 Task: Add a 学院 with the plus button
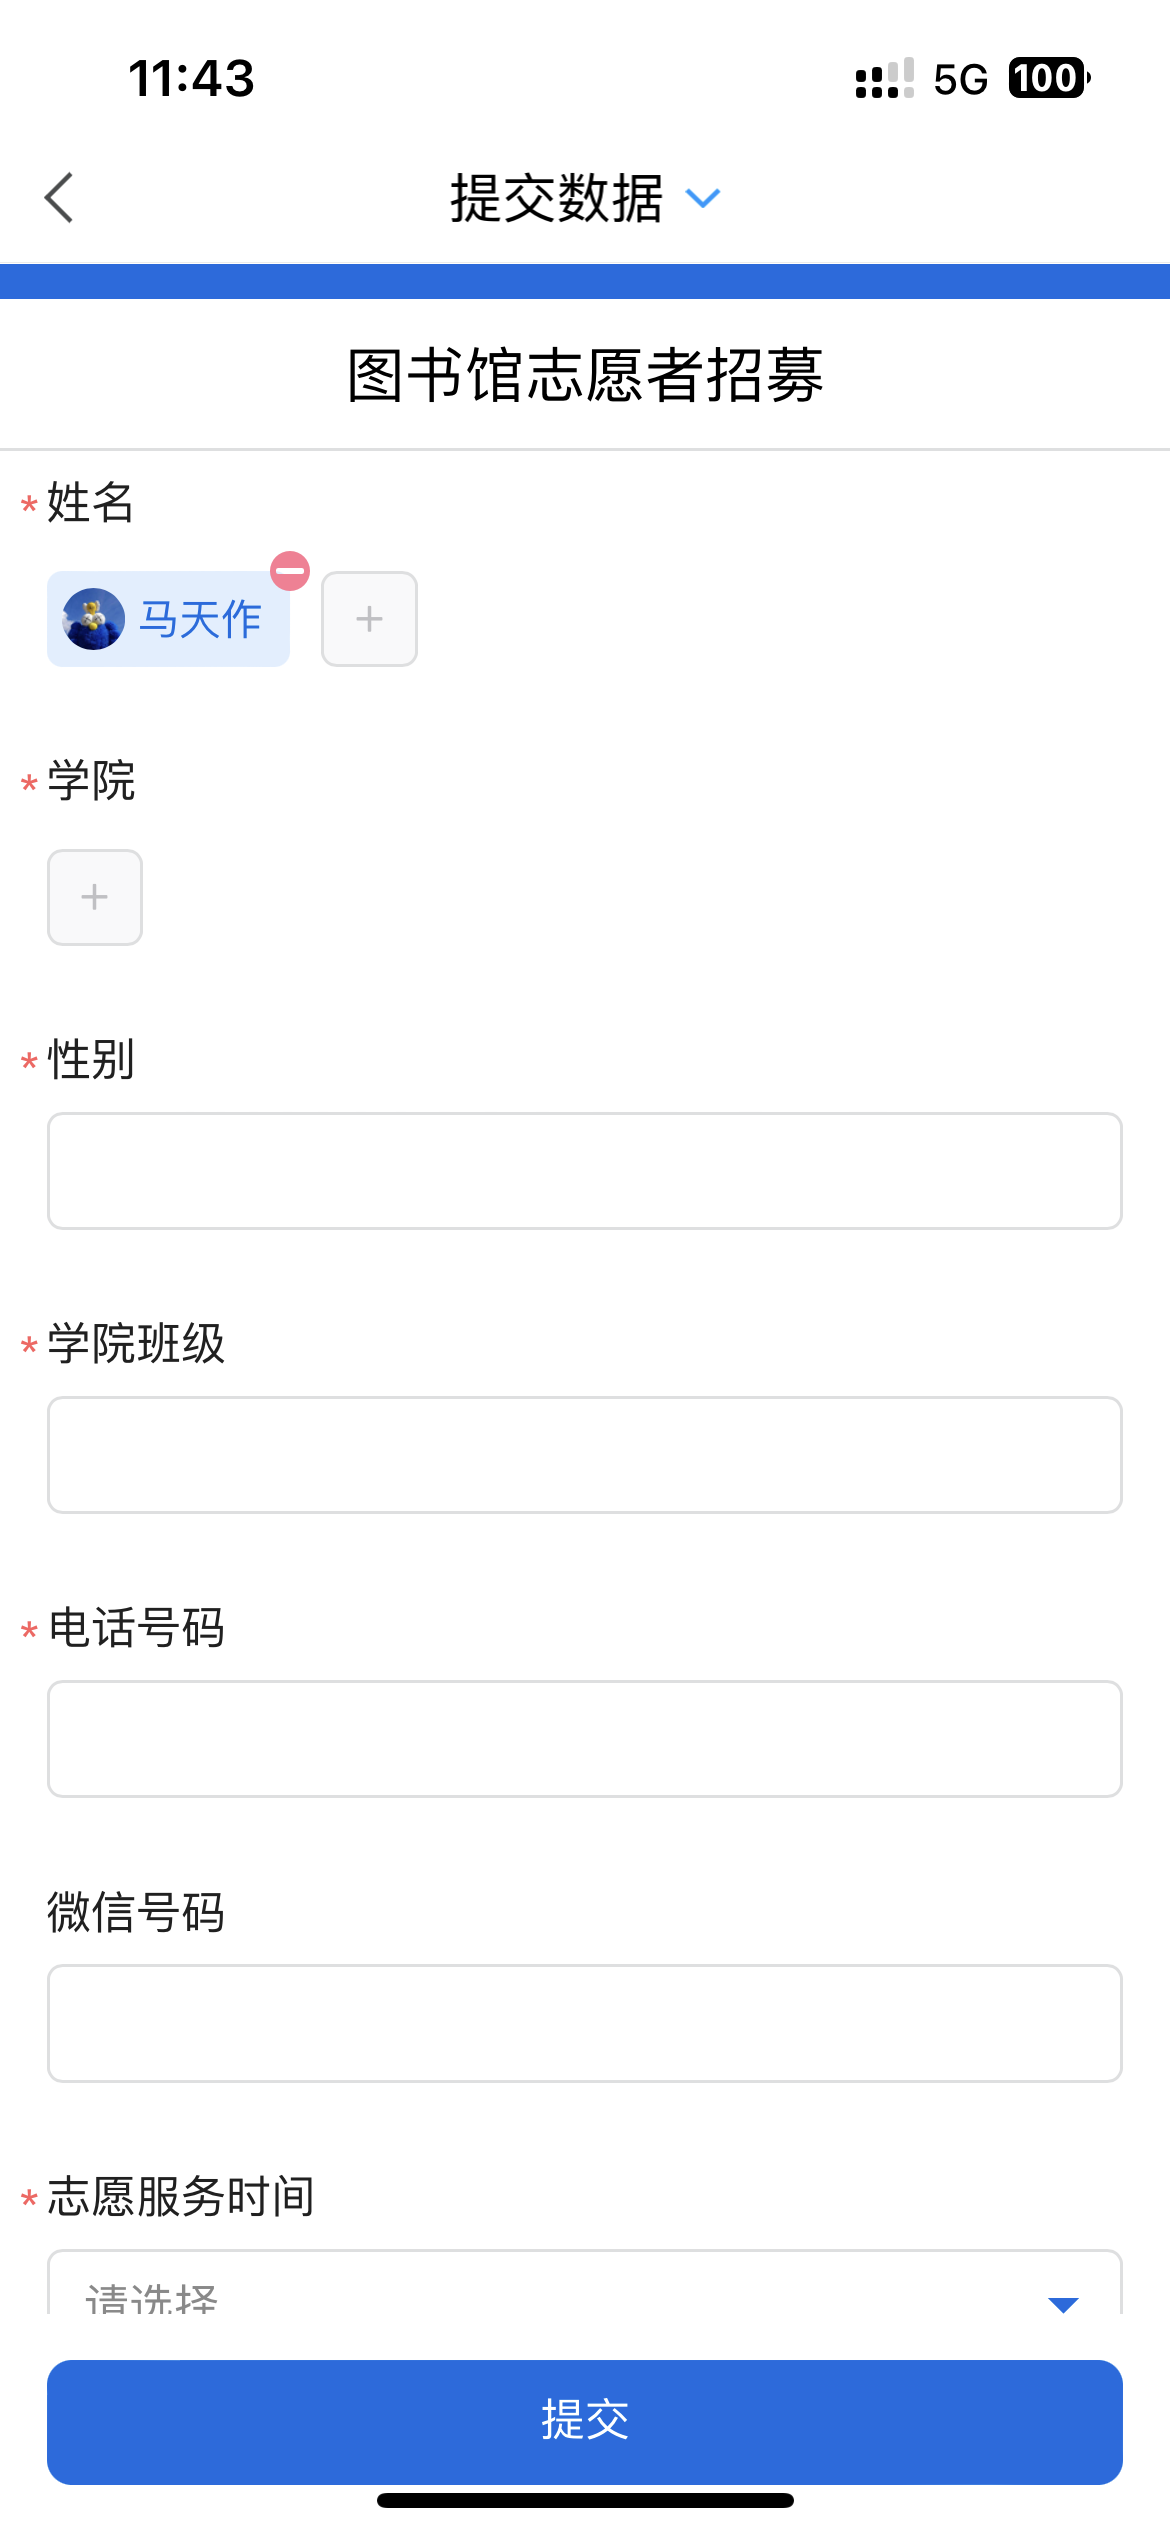95,897
